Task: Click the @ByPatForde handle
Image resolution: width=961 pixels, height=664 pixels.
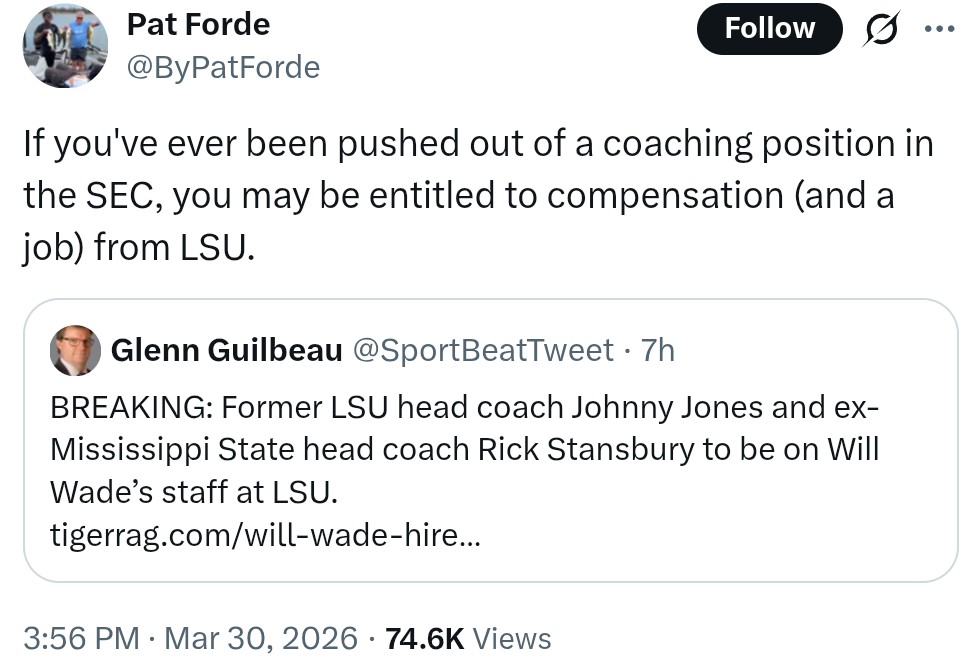Action: (223, 67)
